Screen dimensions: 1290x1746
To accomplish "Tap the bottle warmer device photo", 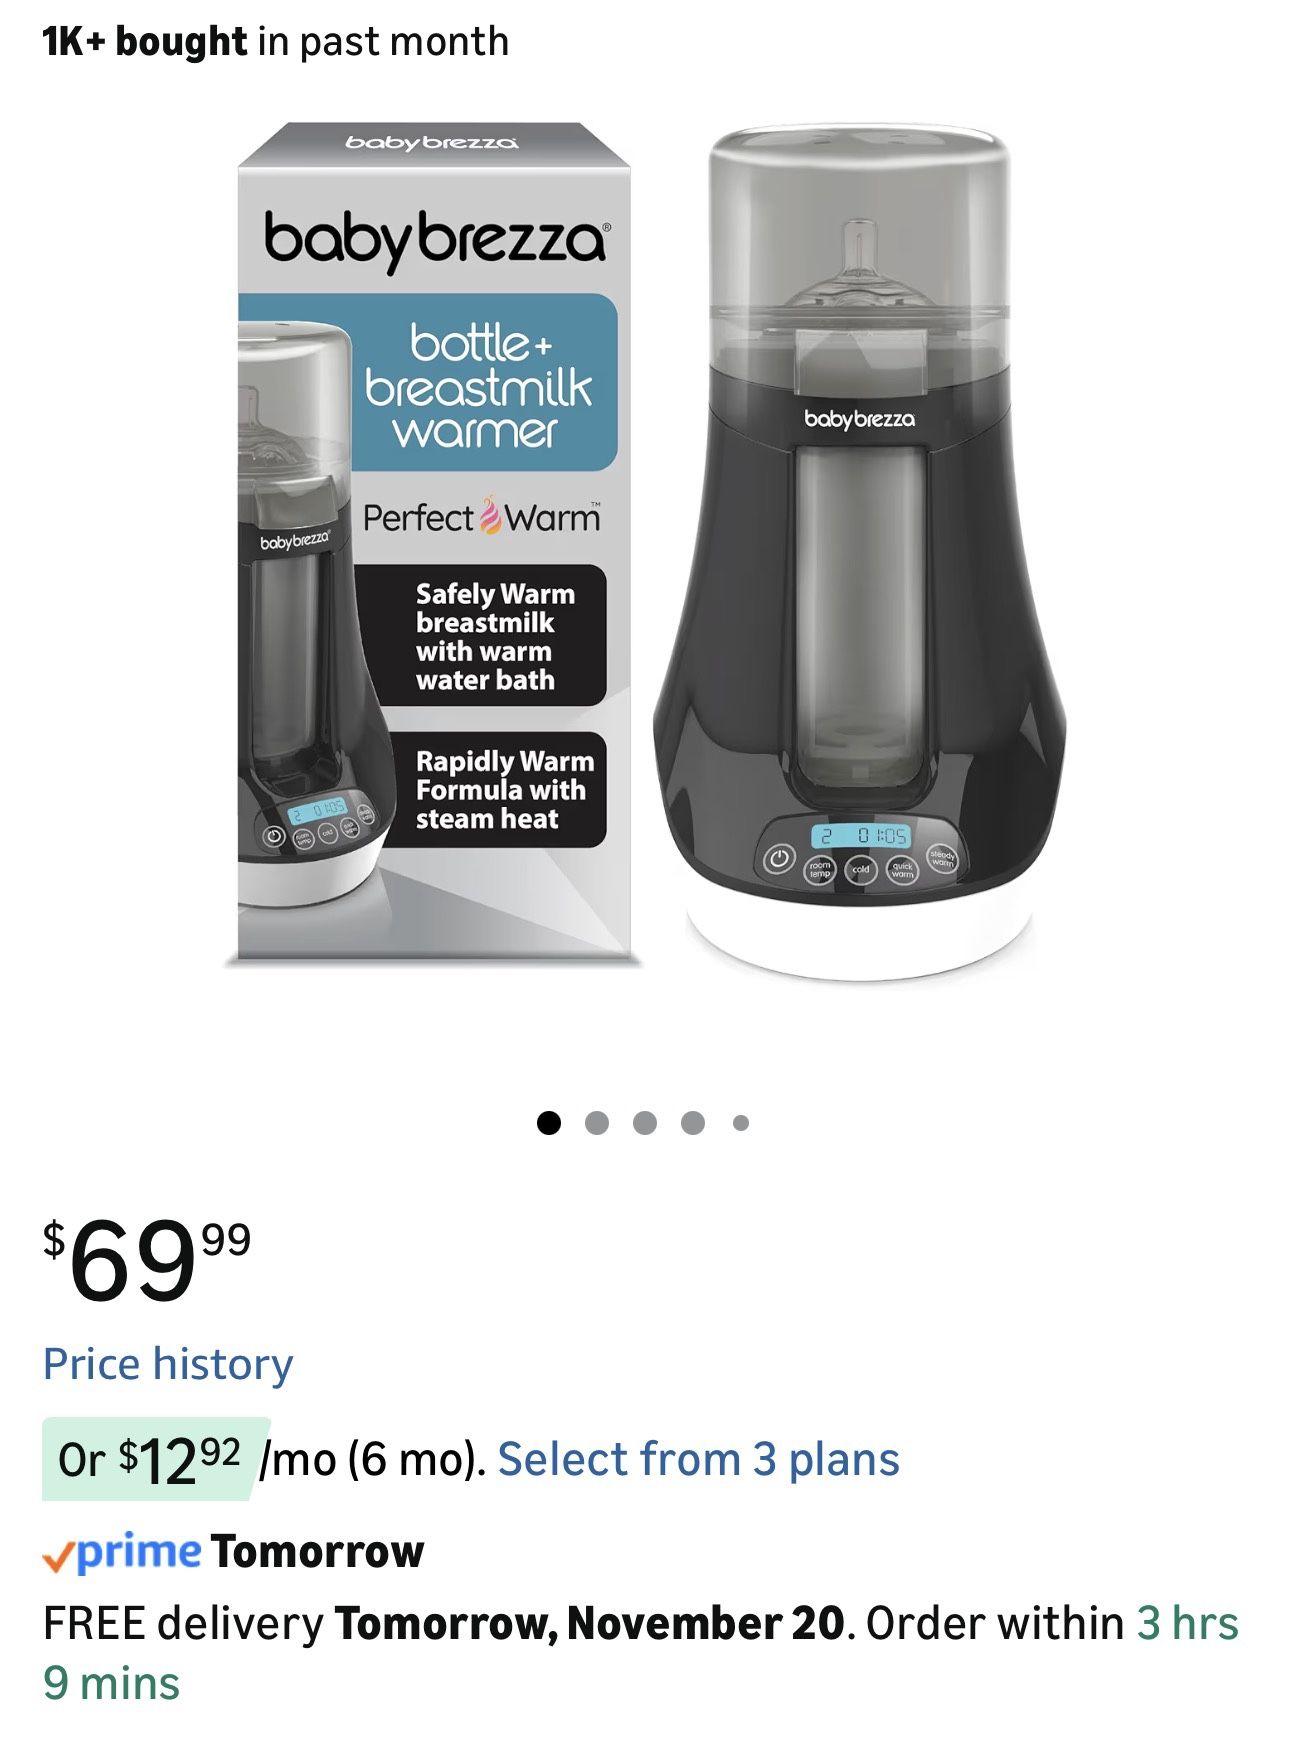I will click(859, 555).
